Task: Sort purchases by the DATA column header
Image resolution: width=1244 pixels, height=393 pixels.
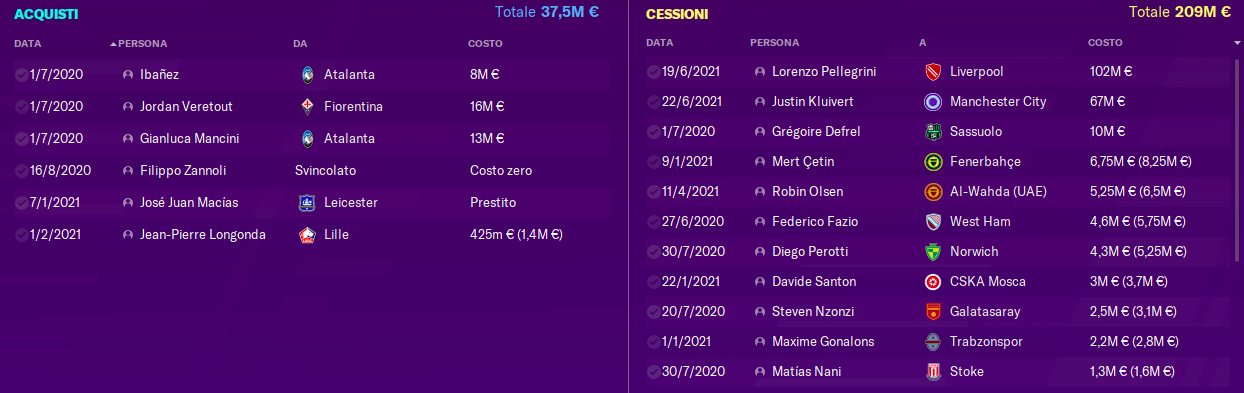Action: click(28, 44)
